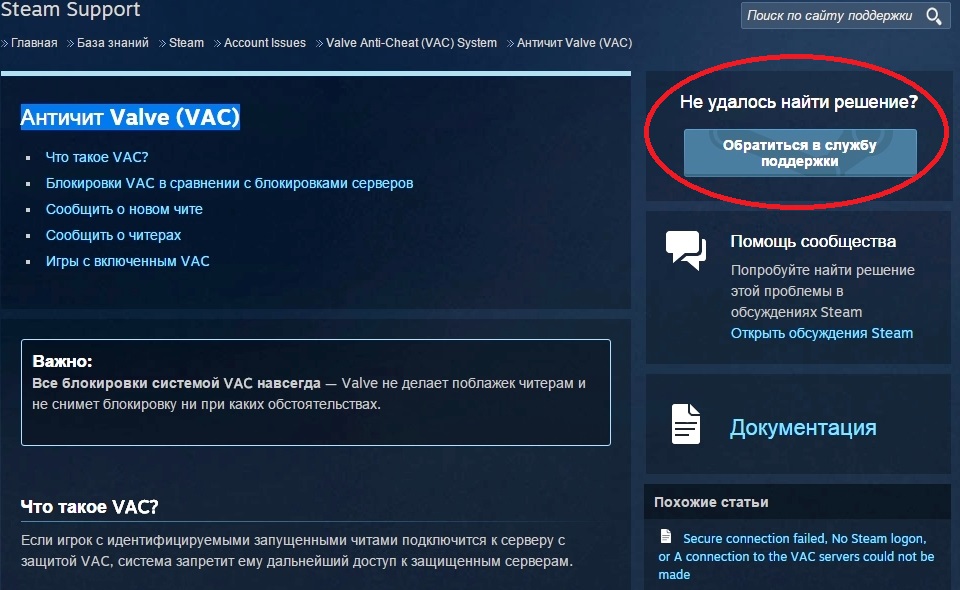Open Открыть обсуждения Steam link
Viewport: 960px width, 590px height.
click(x=822, y=334)
